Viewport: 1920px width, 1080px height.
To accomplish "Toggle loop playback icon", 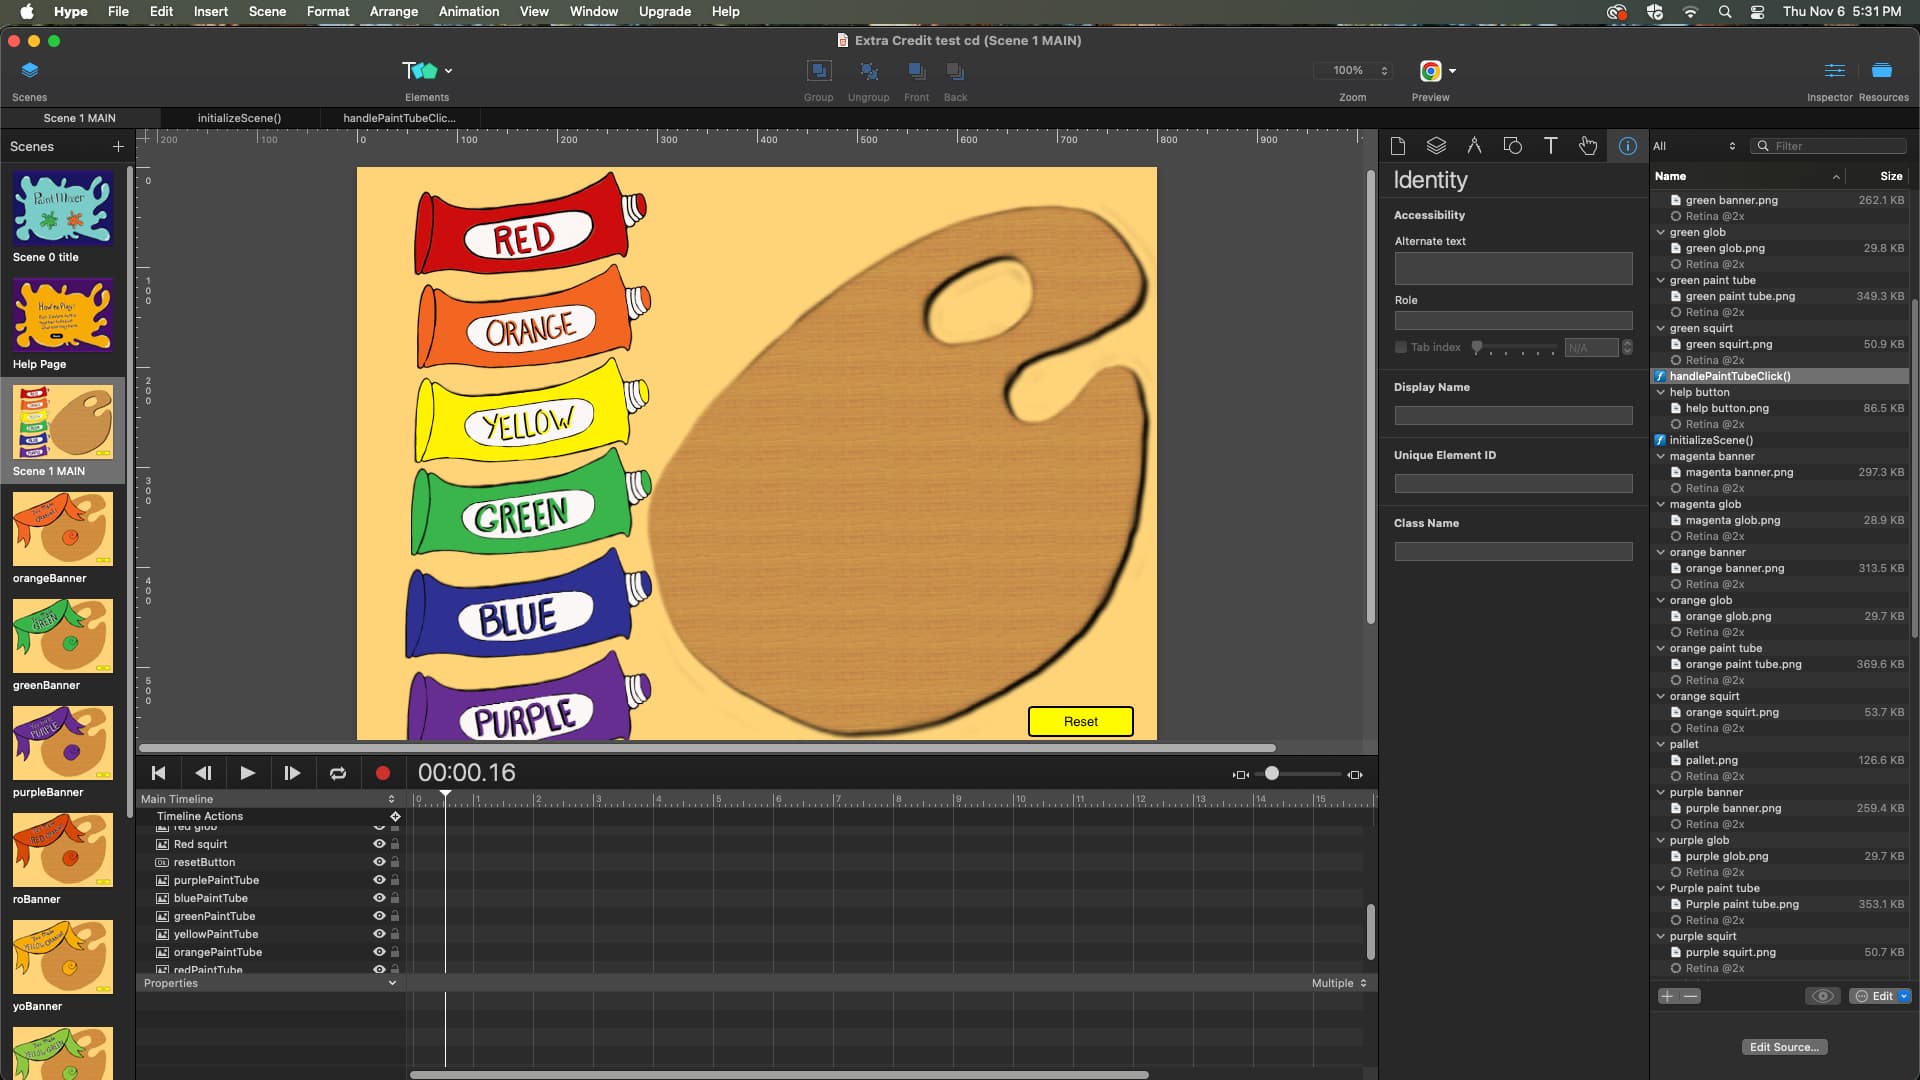I will (338, 773).
